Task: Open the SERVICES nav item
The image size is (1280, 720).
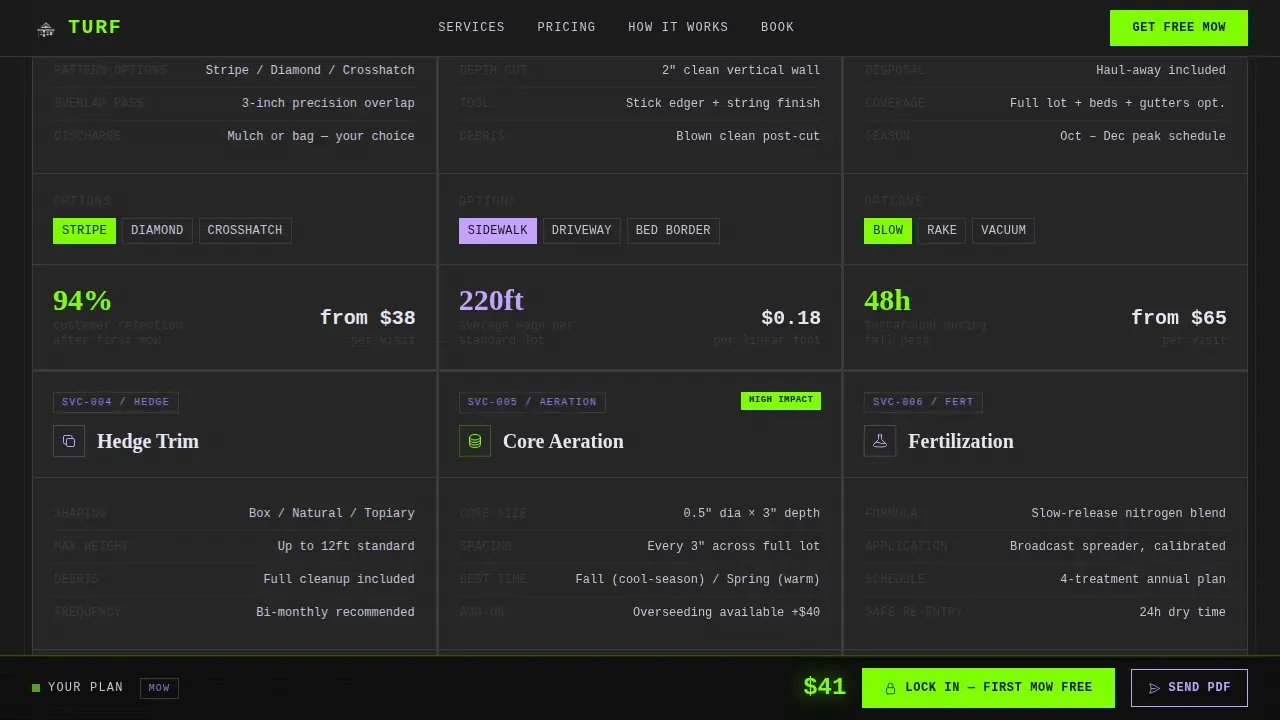Action: point(471,28)
